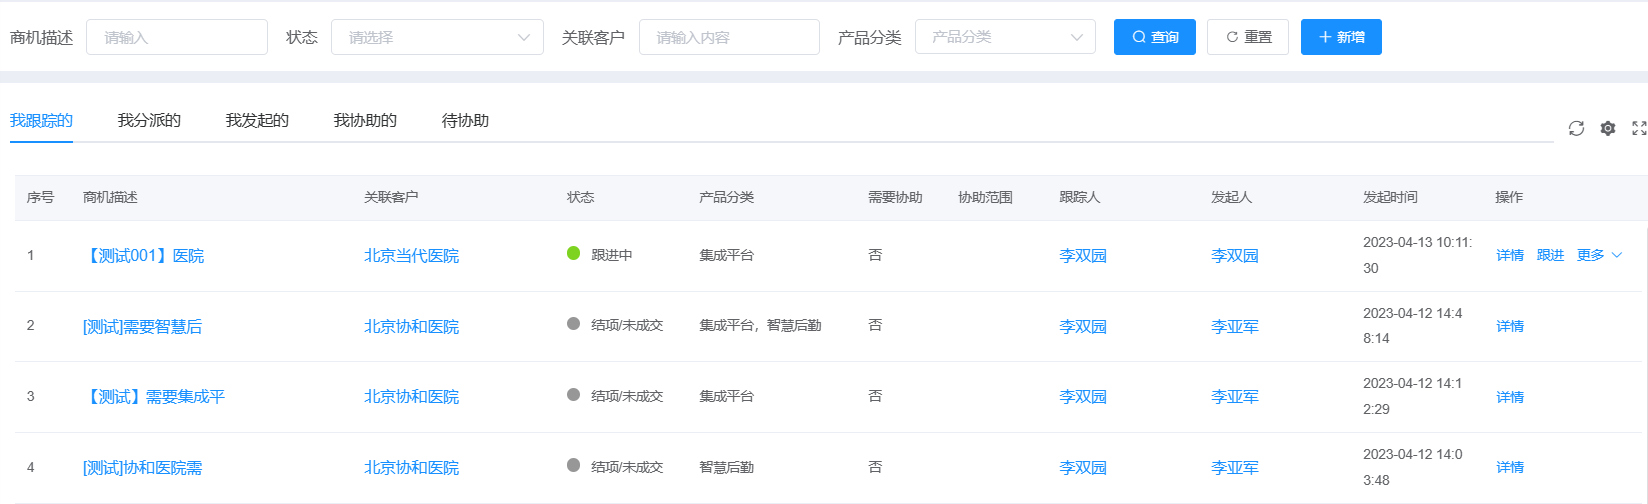Switch to the 我发起的 tab
The width and height of the screenshot is (1648, 504).
coord(257,120)
